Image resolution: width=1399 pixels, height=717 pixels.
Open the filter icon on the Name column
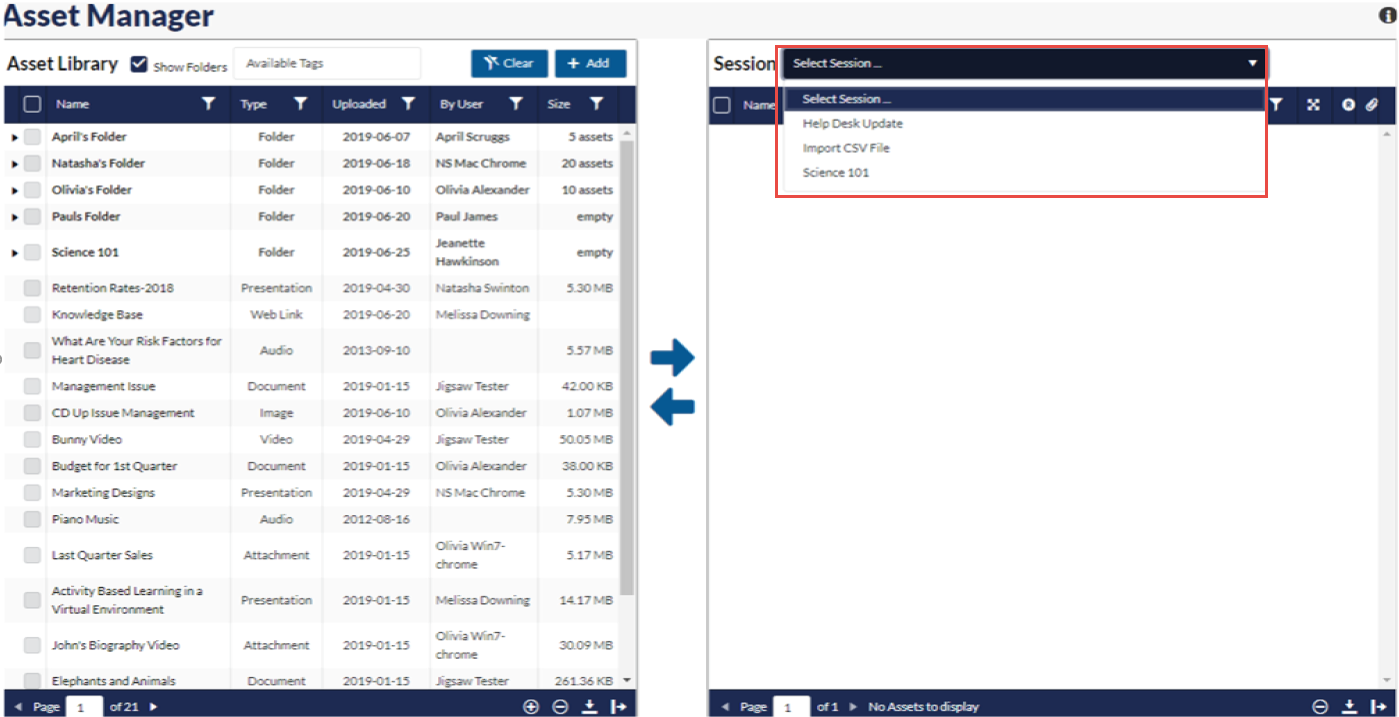click(208, 104)
